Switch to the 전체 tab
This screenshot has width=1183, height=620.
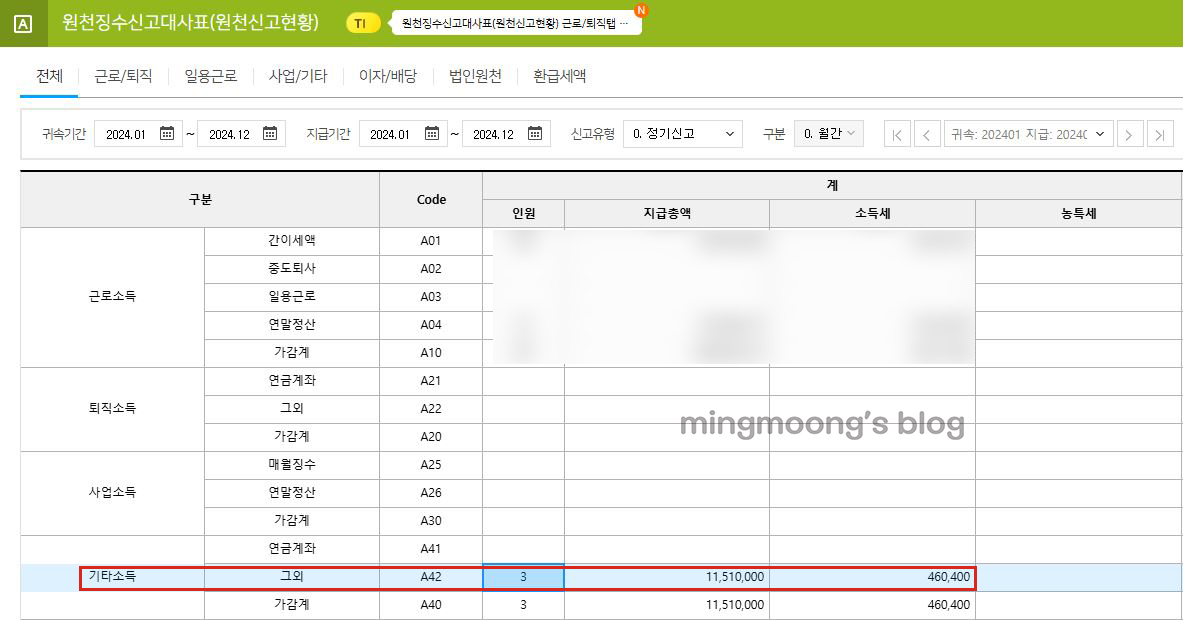47,75
